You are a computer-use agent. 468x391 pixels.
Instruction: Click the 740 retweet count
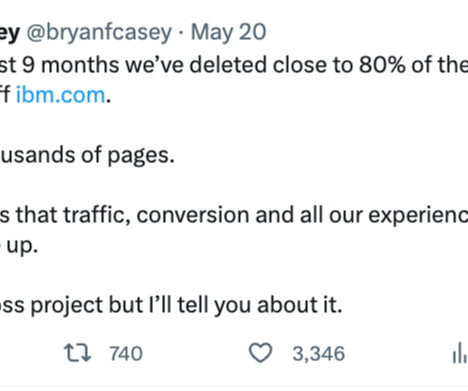(x=126, y=354)
